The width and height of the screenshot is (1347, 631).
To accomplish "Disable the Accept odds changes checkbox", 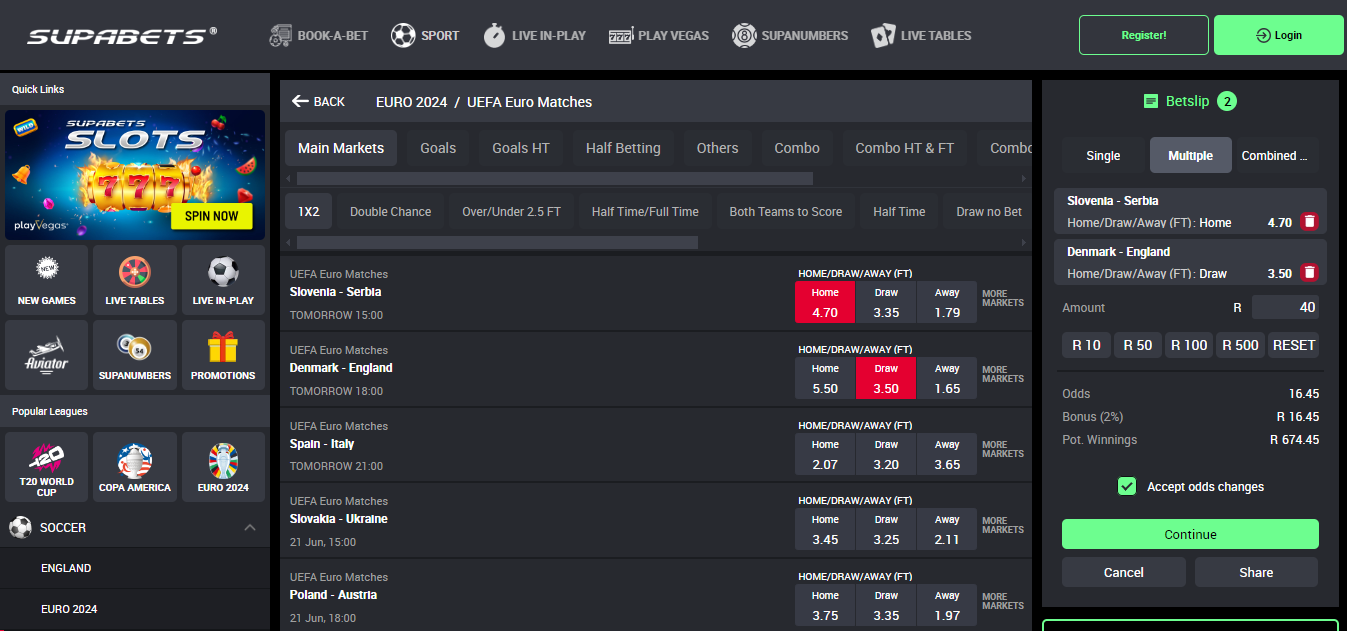I will point(1127,486).
